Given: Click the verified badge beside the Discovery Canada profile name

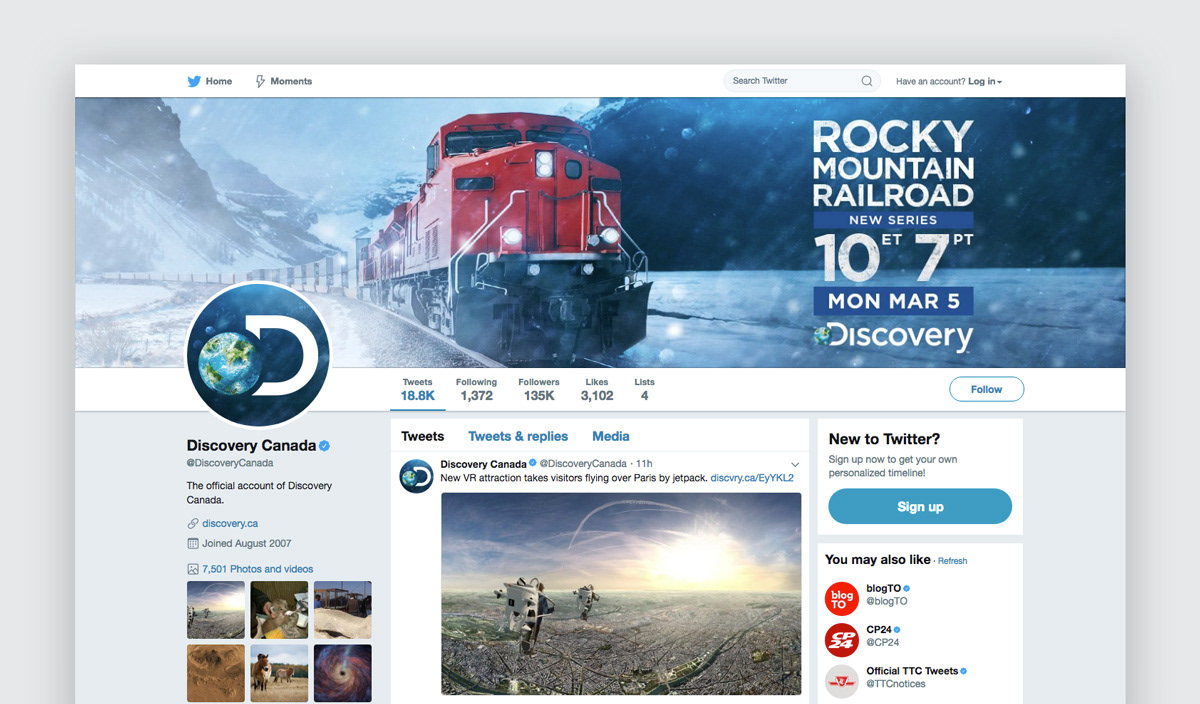Looking at the screenshot, I should (x=325, y=446).
